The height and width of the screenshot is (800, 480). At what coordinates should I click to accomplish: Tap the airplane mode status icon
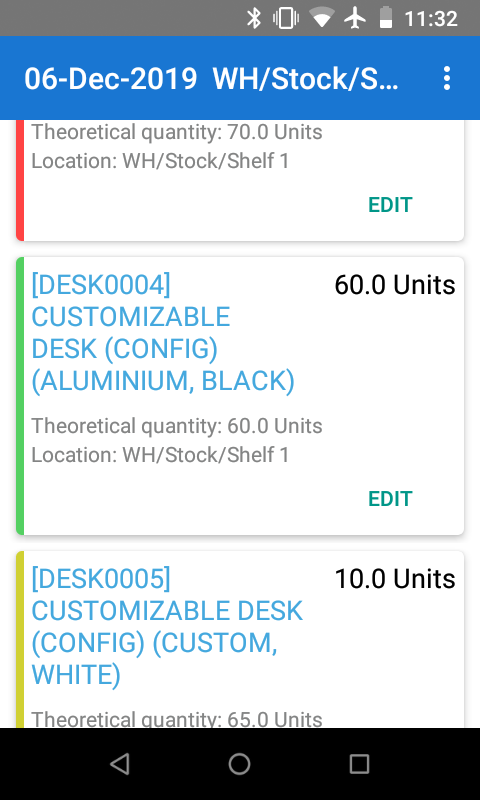coord(355,18)
